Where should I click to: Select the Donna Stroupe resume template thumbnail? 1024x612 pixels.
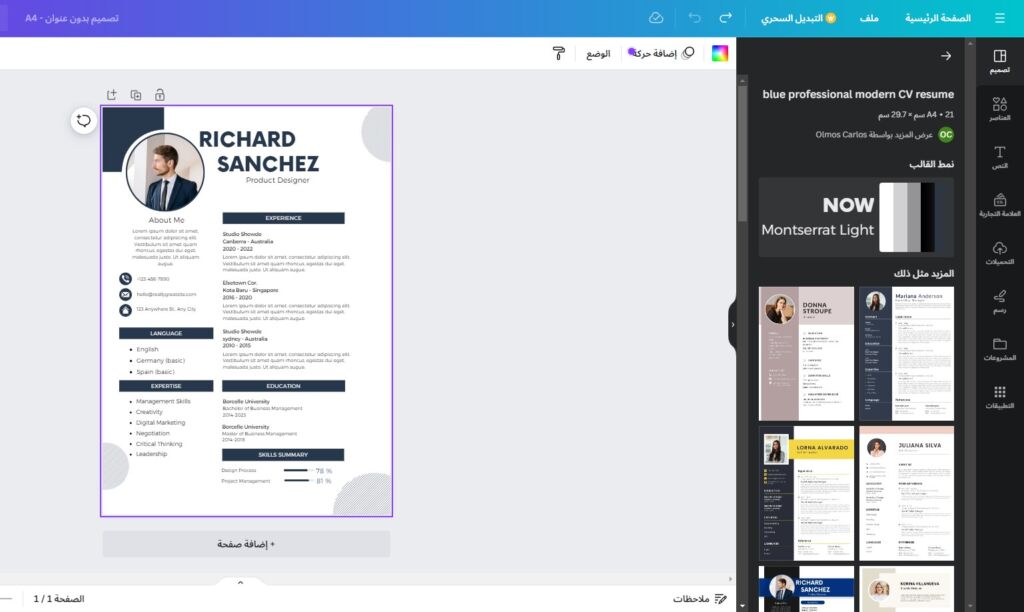[x=806, y=353]
